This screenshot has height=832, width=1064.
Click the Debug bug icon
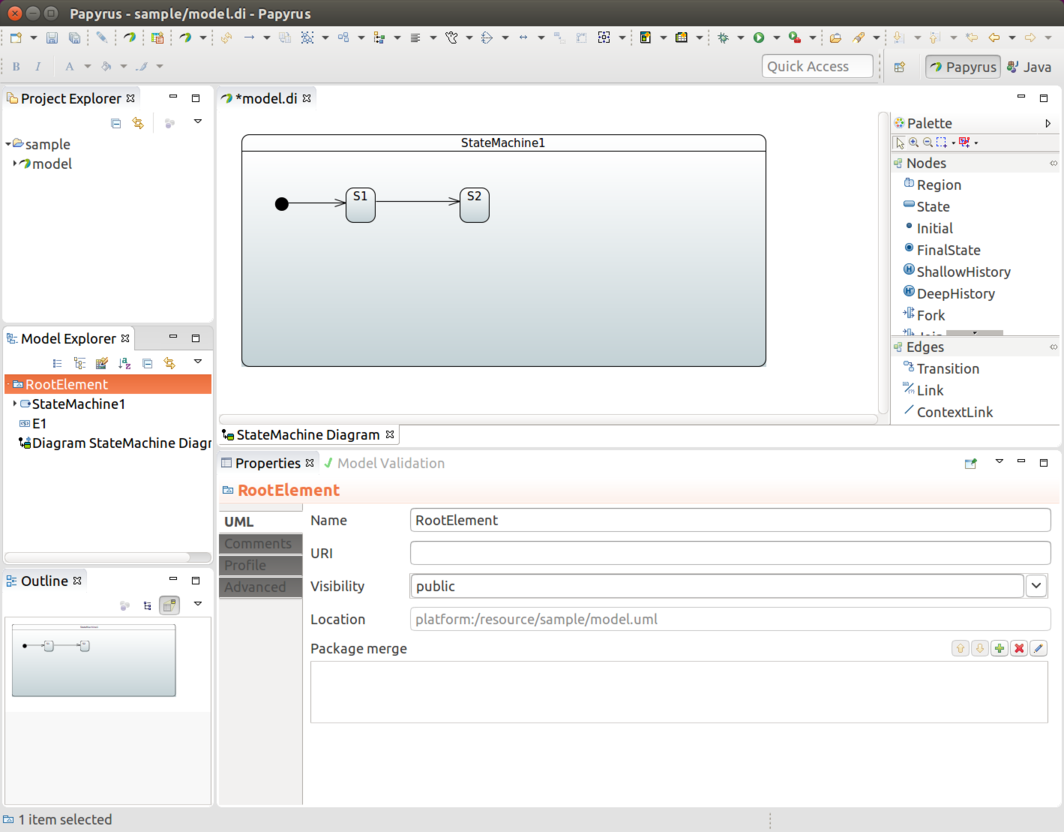723,38
